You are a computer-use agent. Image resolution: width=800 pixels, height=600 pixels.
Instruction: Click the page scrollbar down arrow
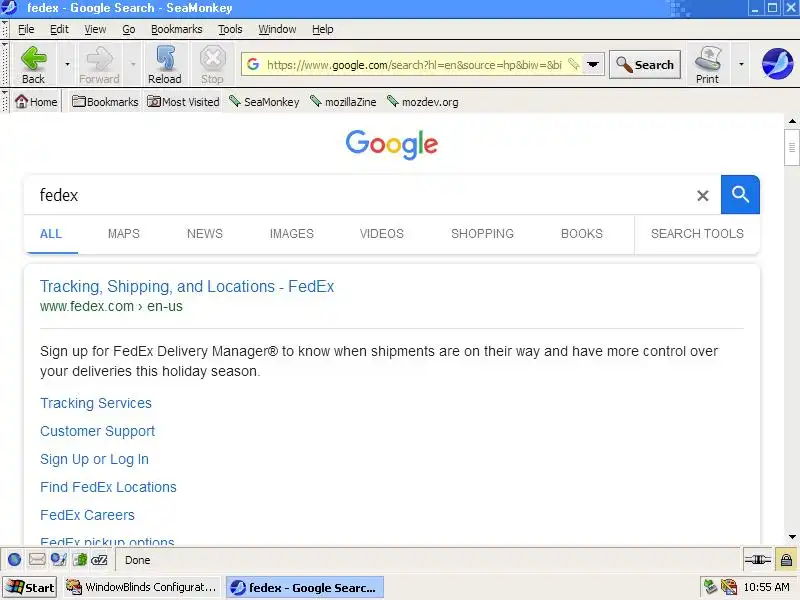coord(792,537)
